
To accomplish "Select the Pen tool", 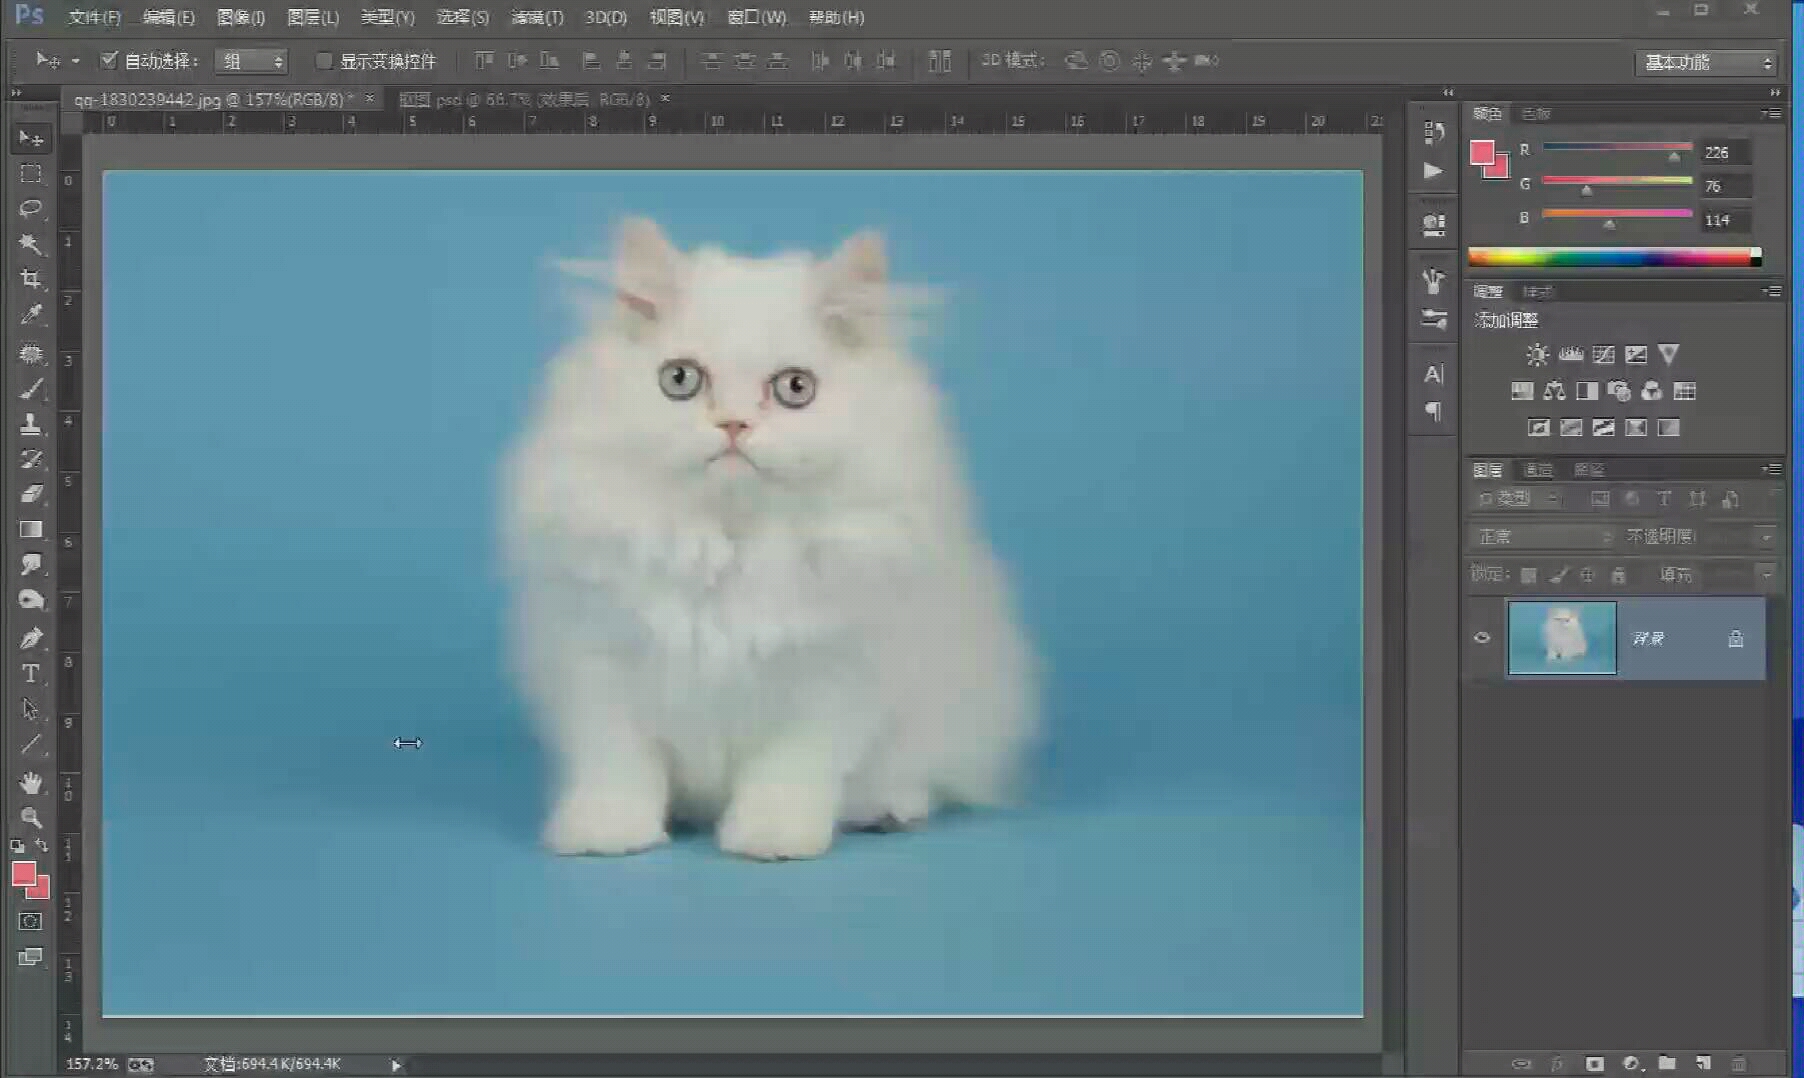I will tap(31, 637).
